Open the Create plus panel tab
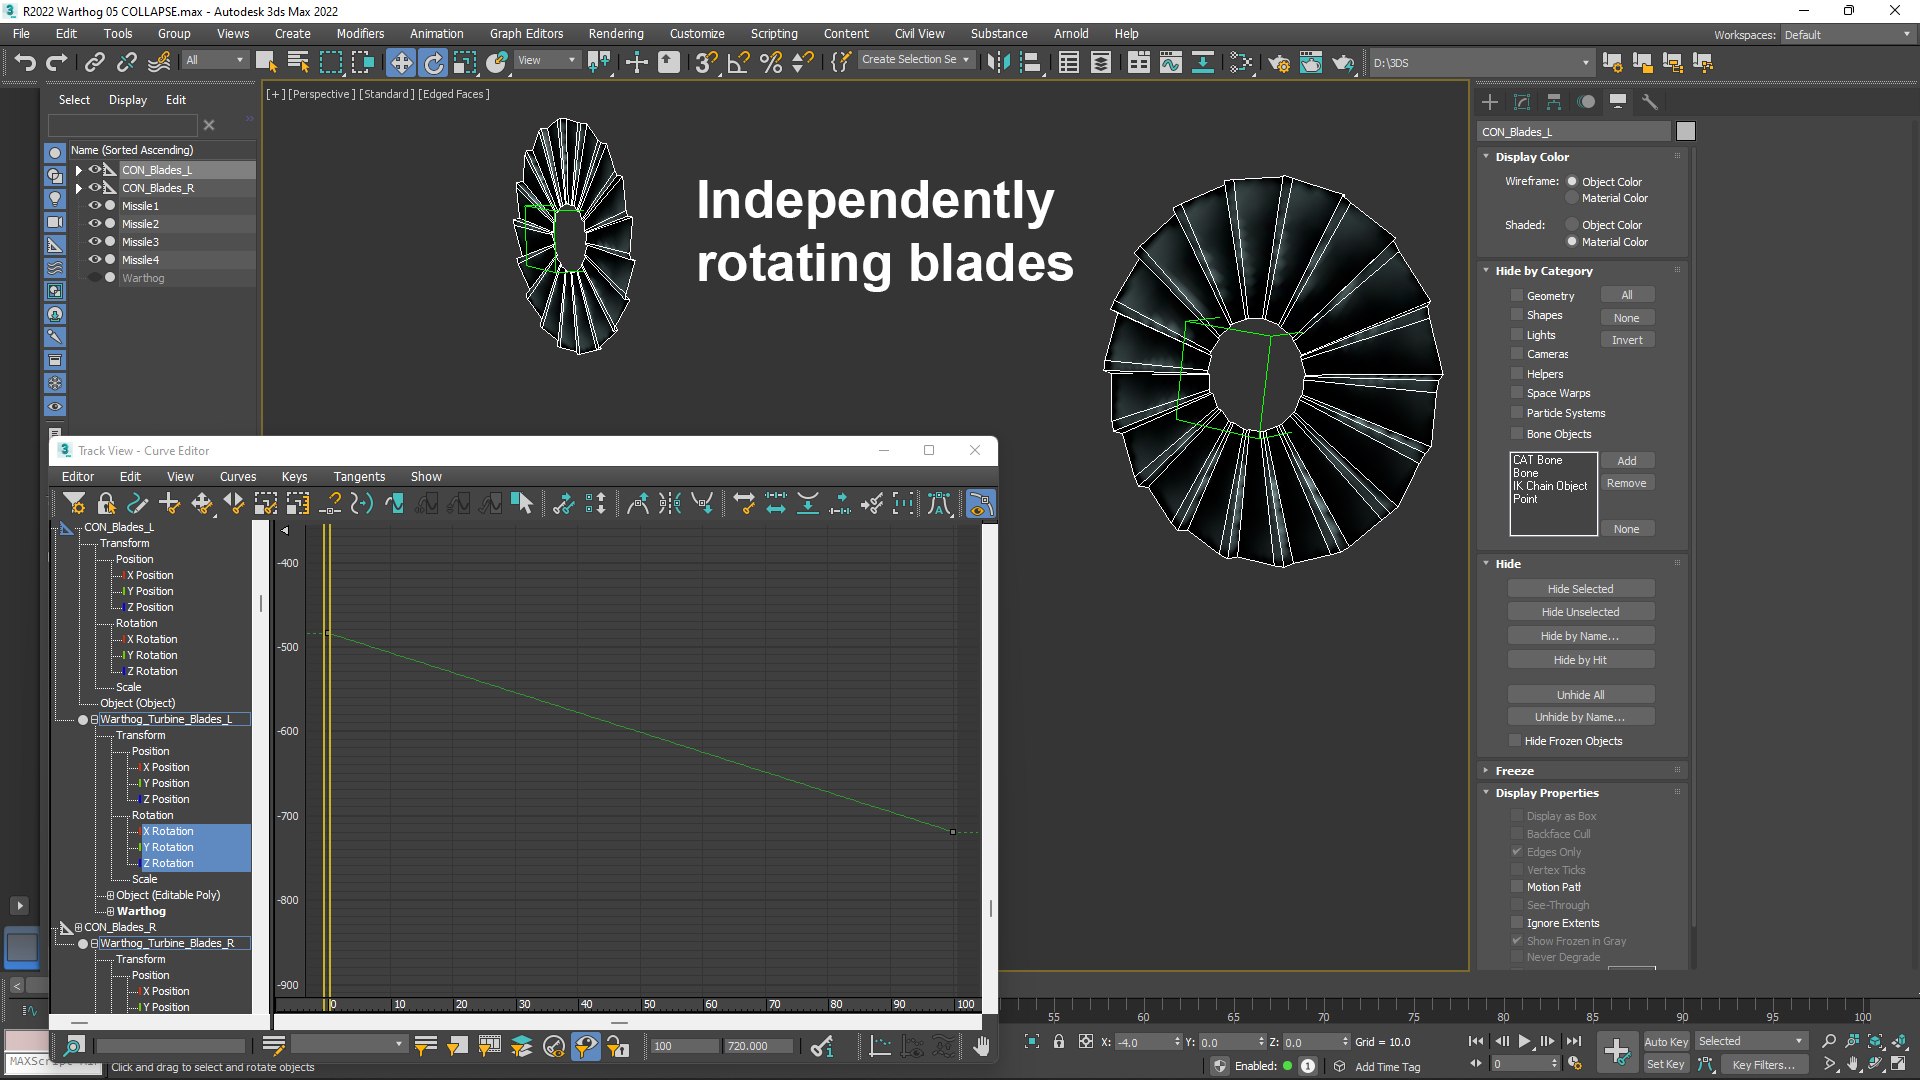 (1489, 102)
